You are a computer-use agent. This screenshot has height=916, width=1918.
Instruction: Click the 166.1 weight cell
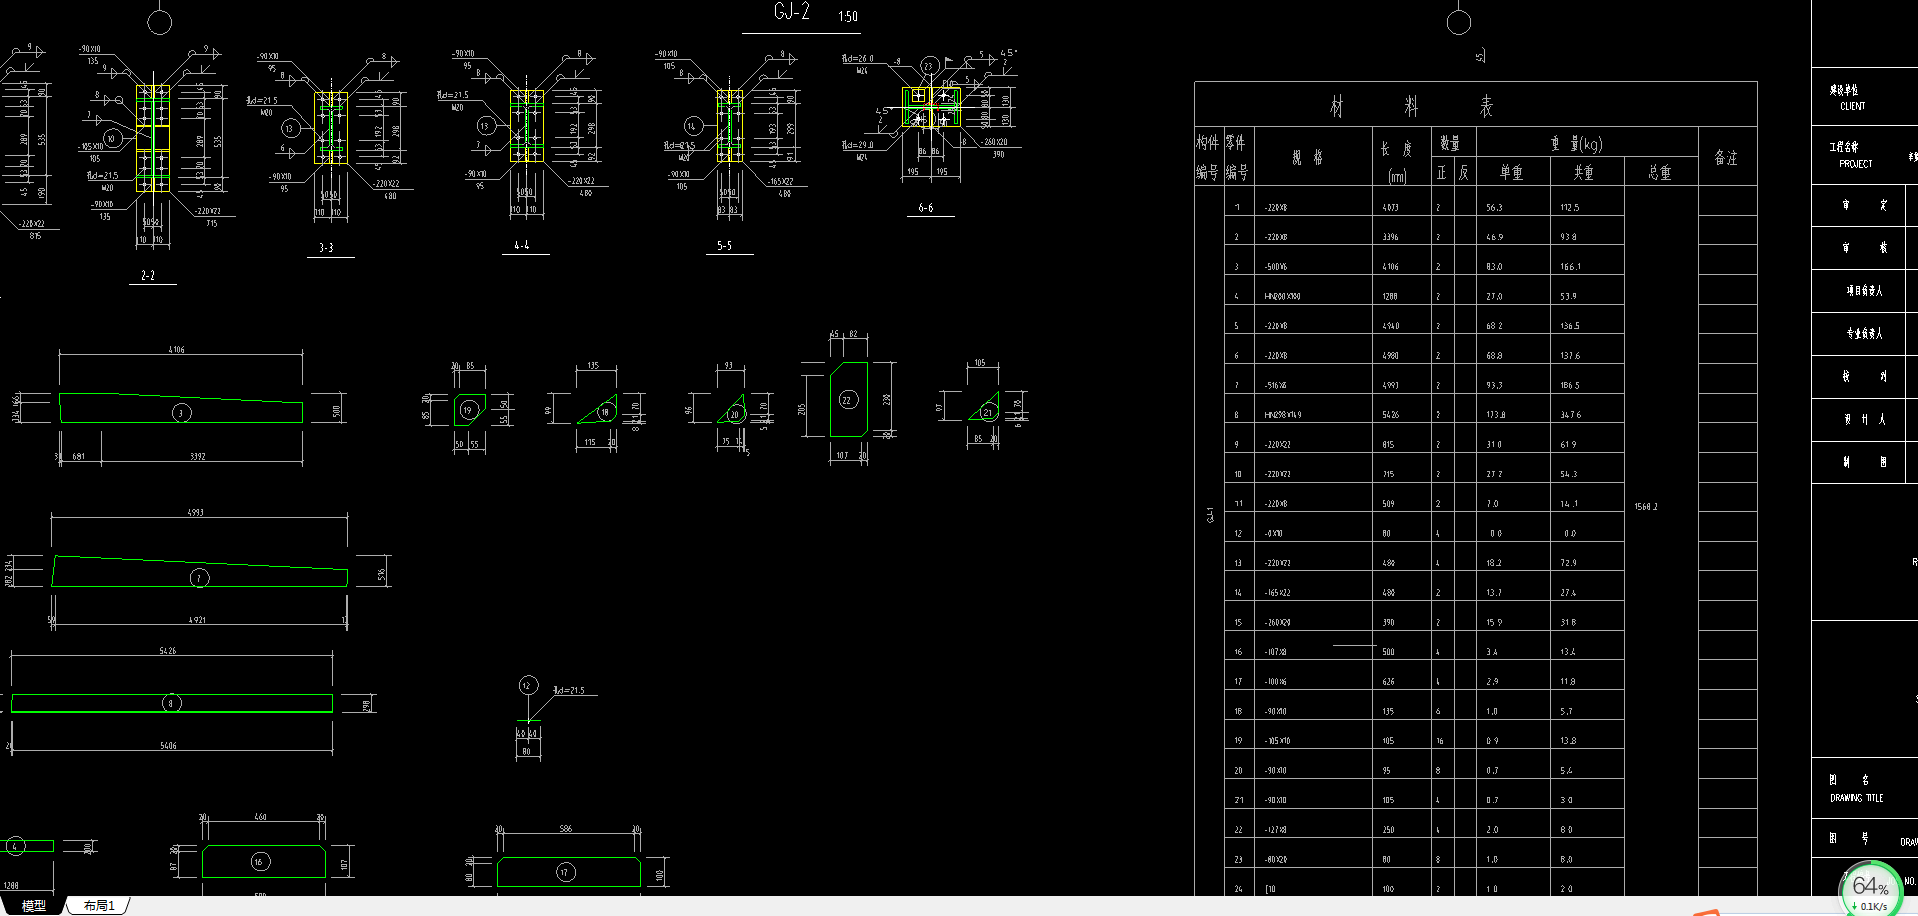pos(1571,267)
